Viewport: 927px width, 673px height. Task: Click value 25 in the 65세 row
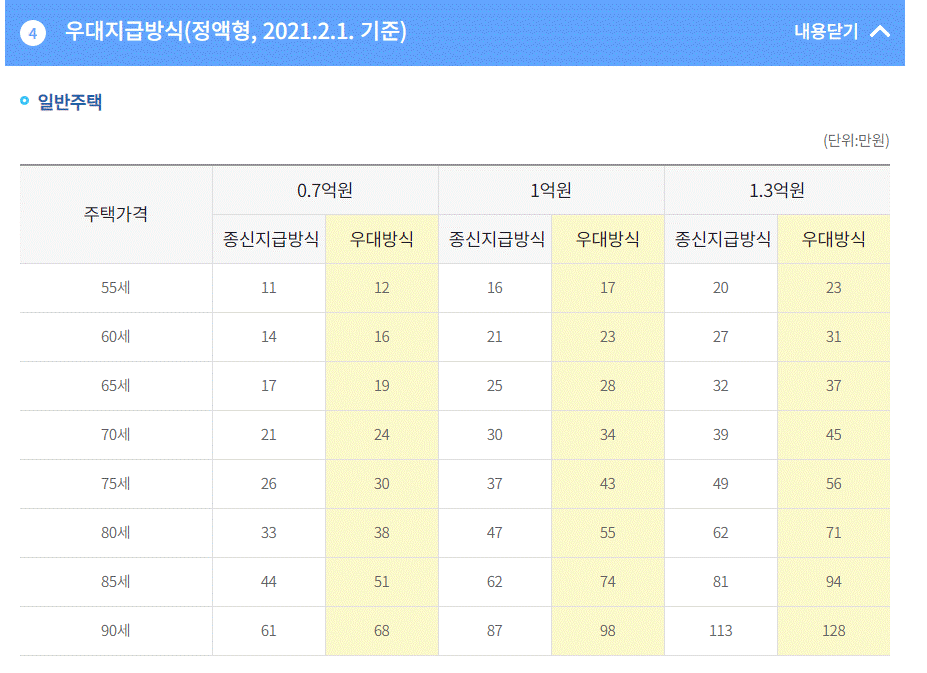point(495,386)
